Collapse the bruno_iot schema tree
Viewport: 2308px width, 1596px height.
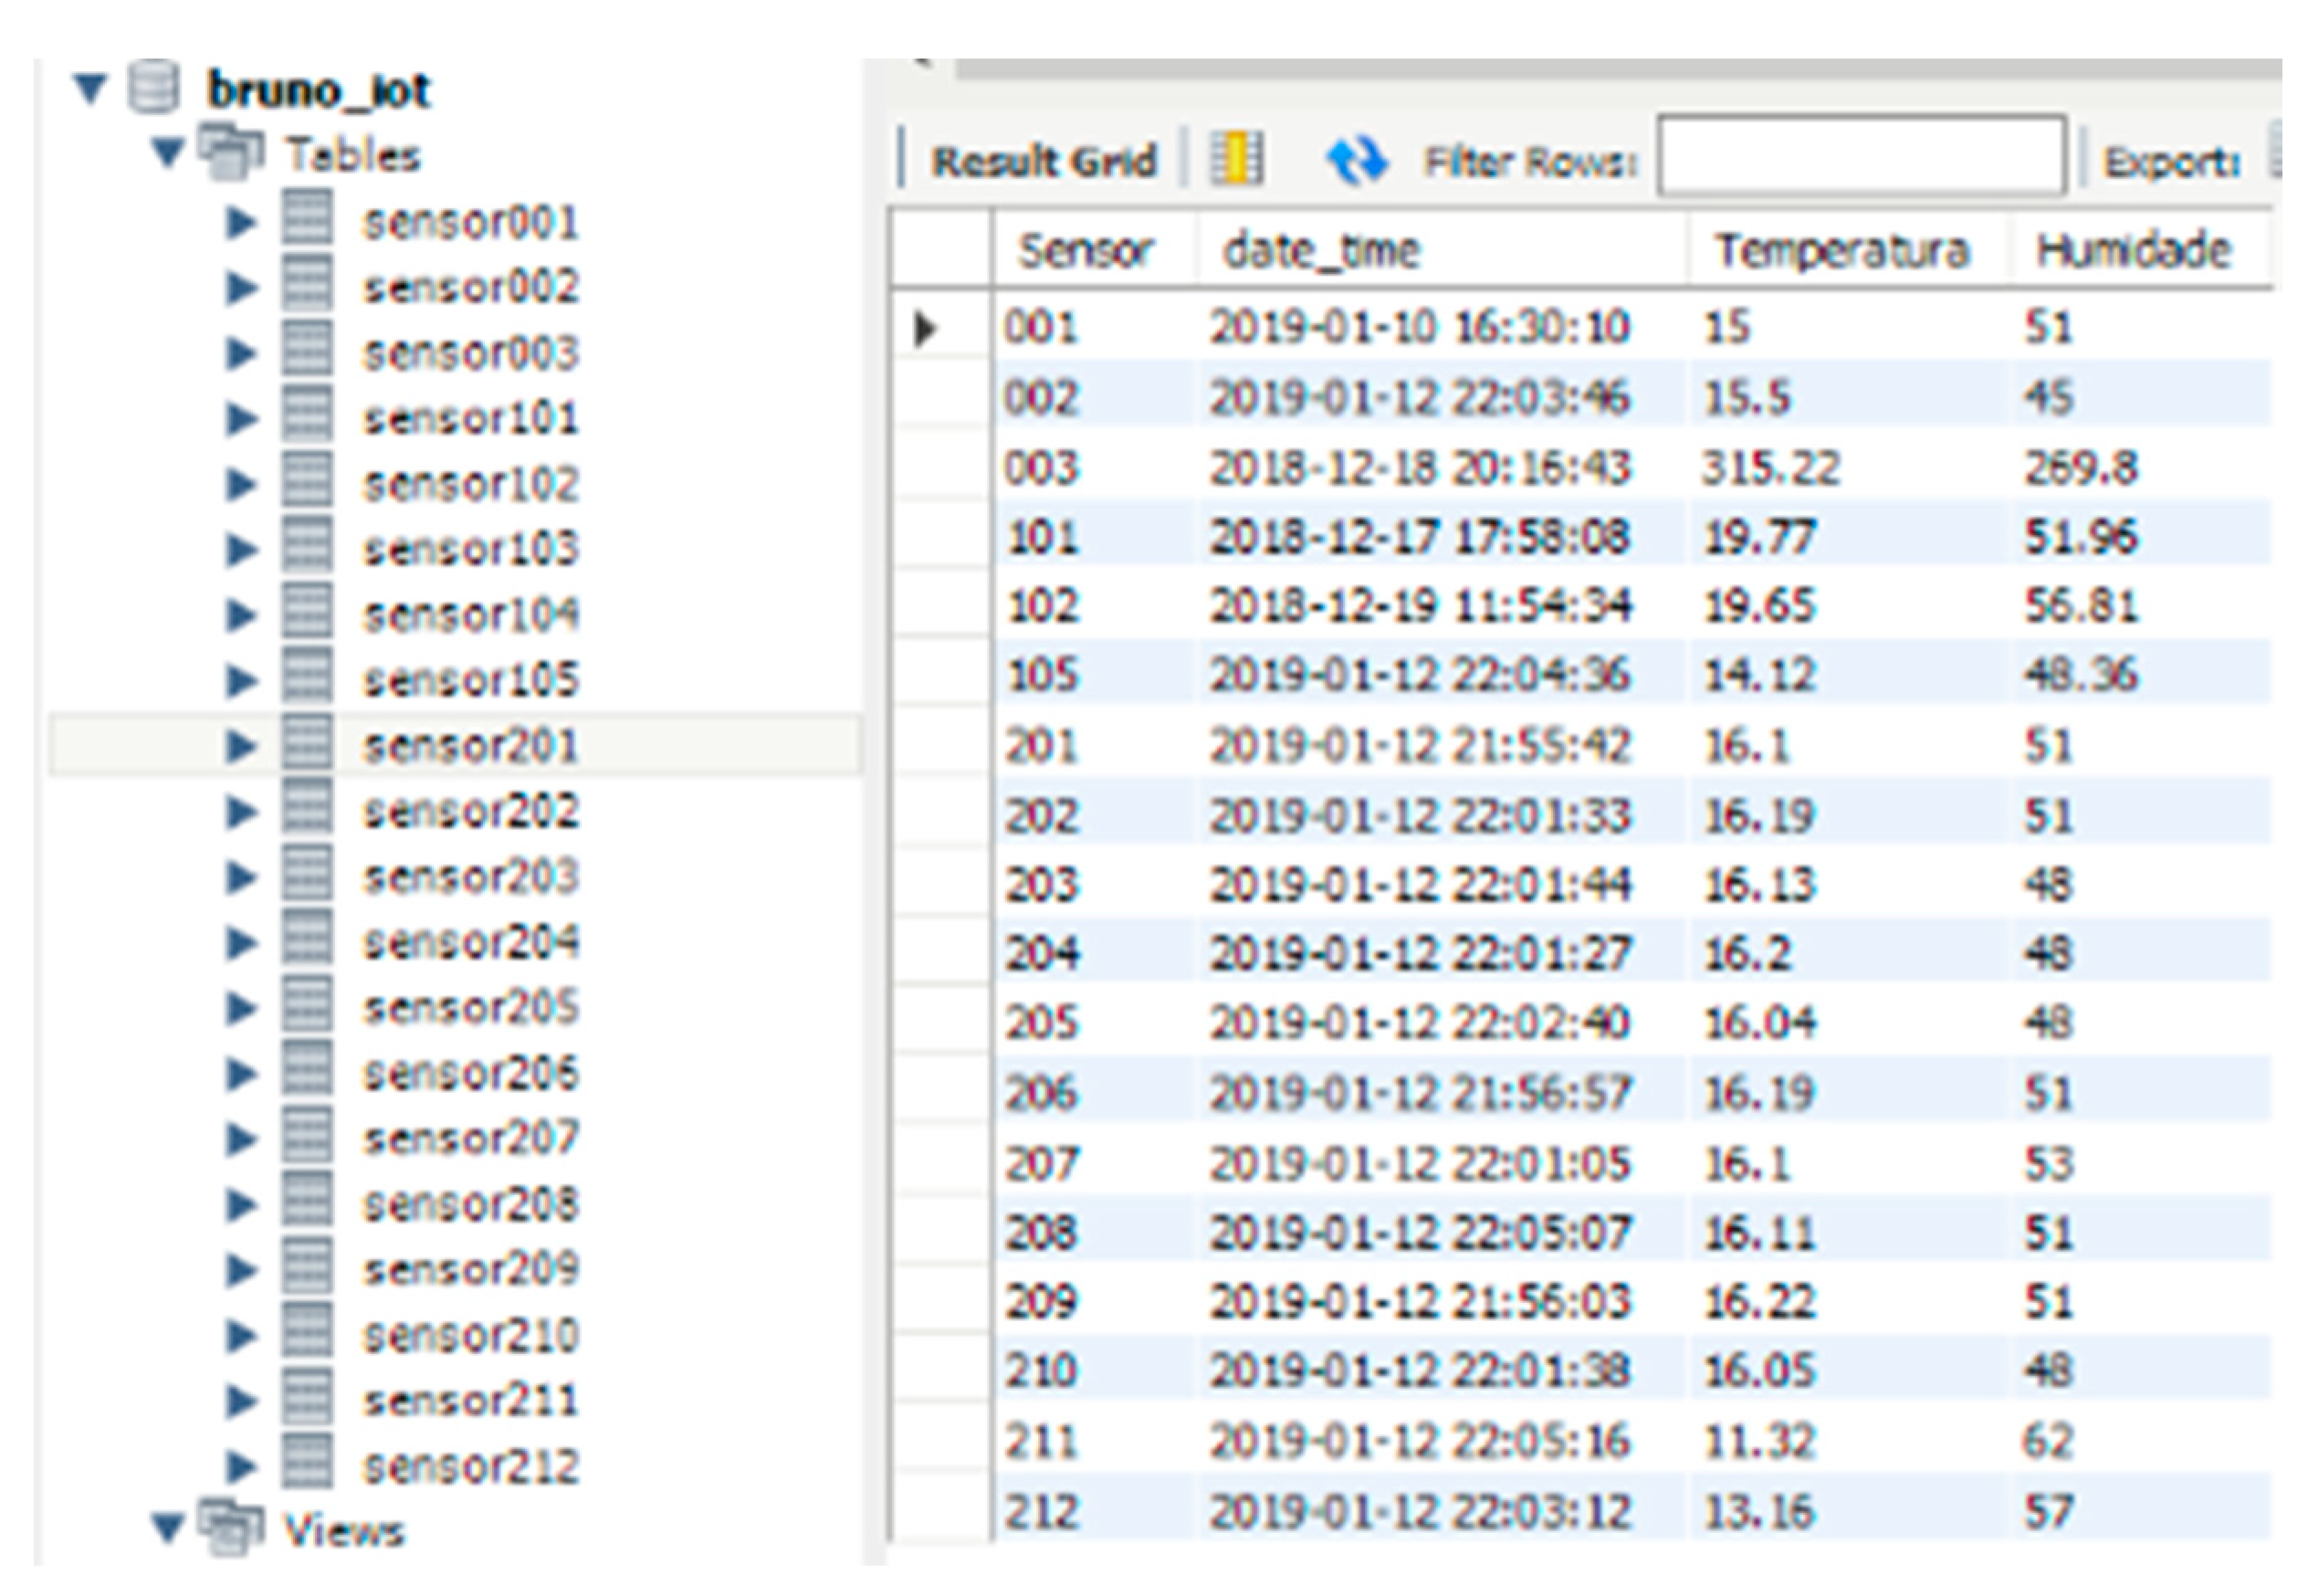[x=90, y=89]
